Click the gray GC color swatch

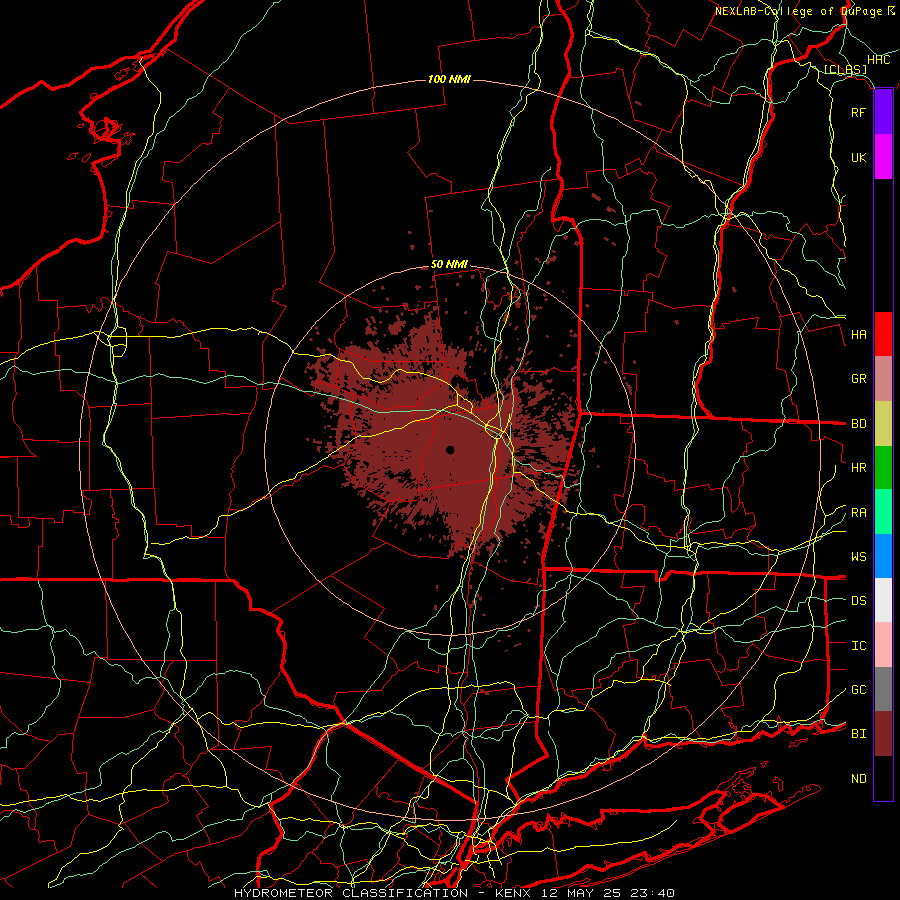pos(883,689)
